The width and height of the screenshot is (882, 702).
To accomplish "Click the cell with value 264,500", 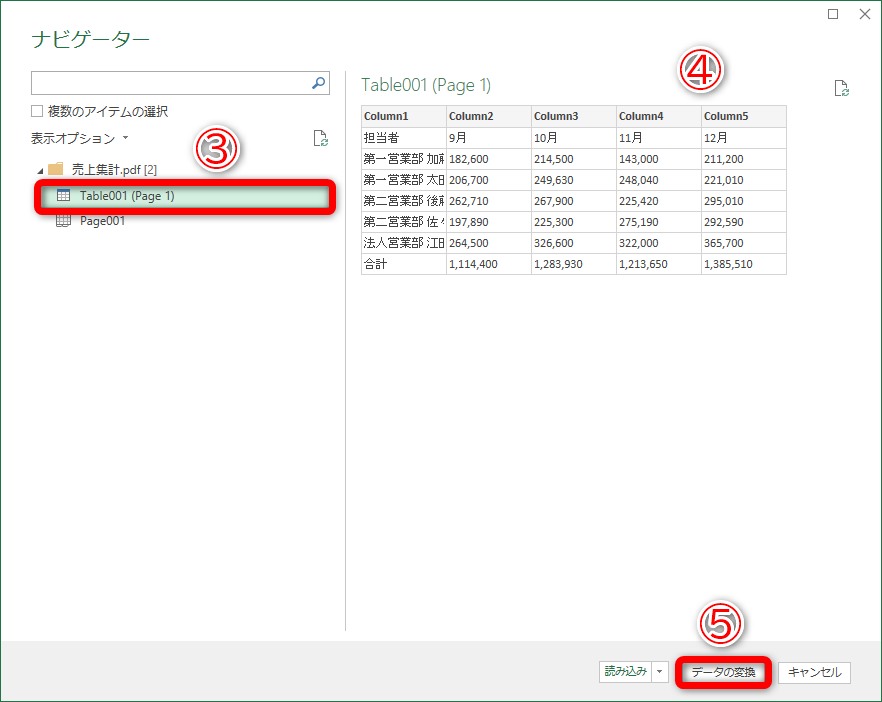I will coord(489,243).
